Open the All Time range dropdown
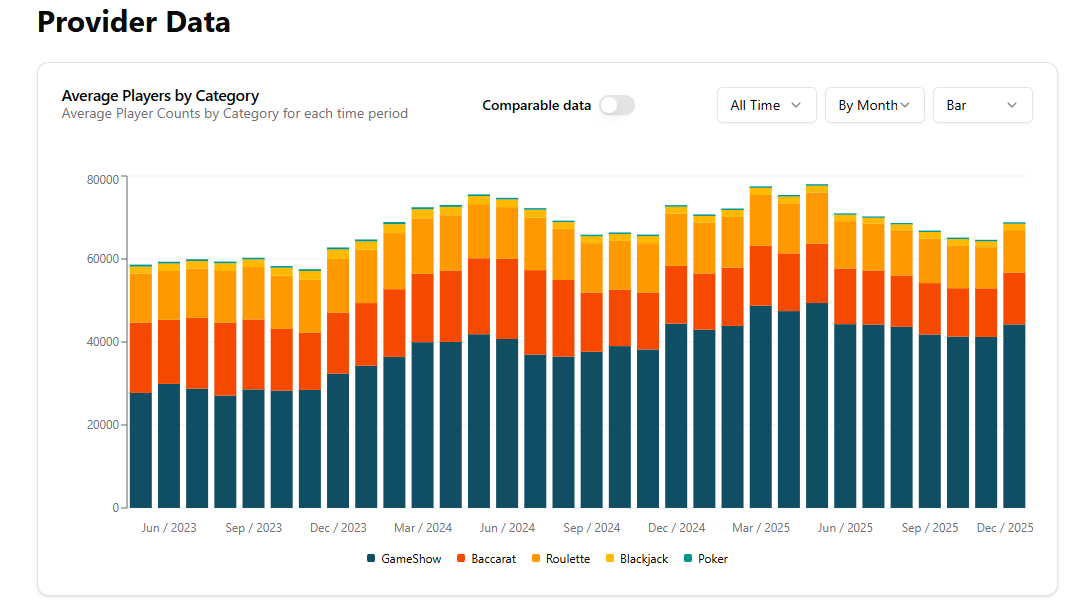1073x615 pixels. 766,105
